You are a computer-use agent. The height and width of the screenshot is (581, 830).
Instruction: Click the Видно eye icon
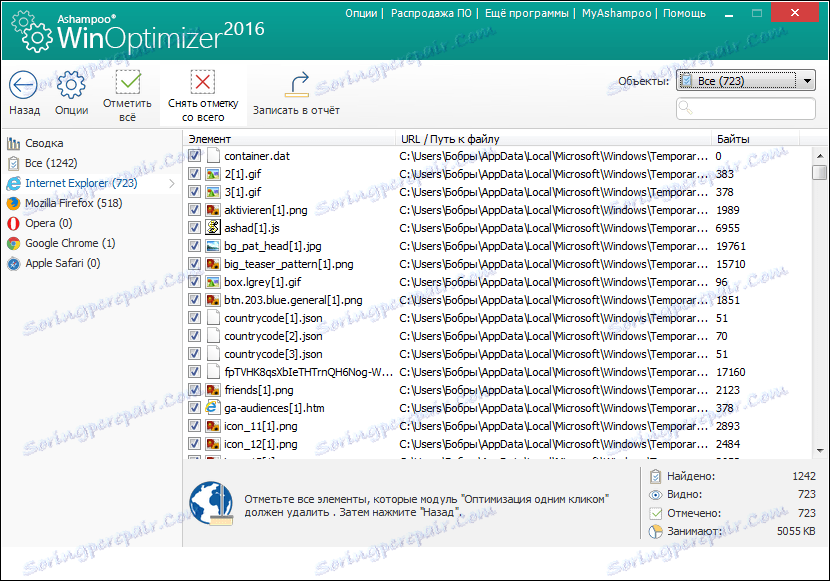[x=655, y=495]
